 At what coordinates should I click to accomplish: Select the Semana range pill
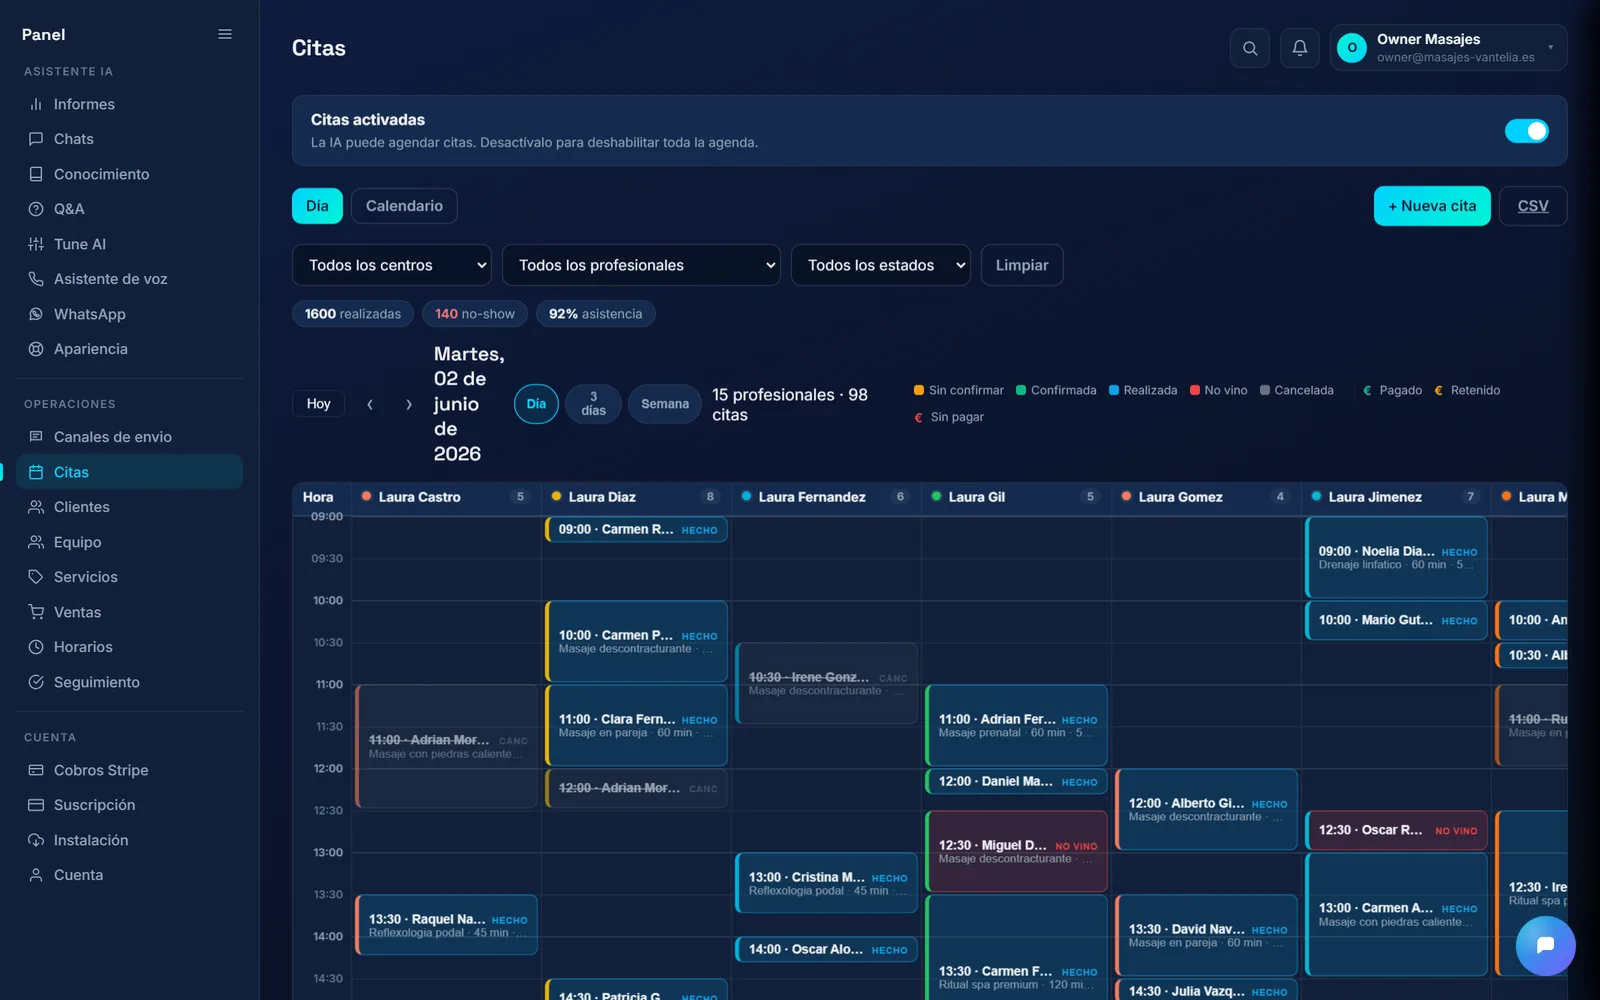click(665, 404)
